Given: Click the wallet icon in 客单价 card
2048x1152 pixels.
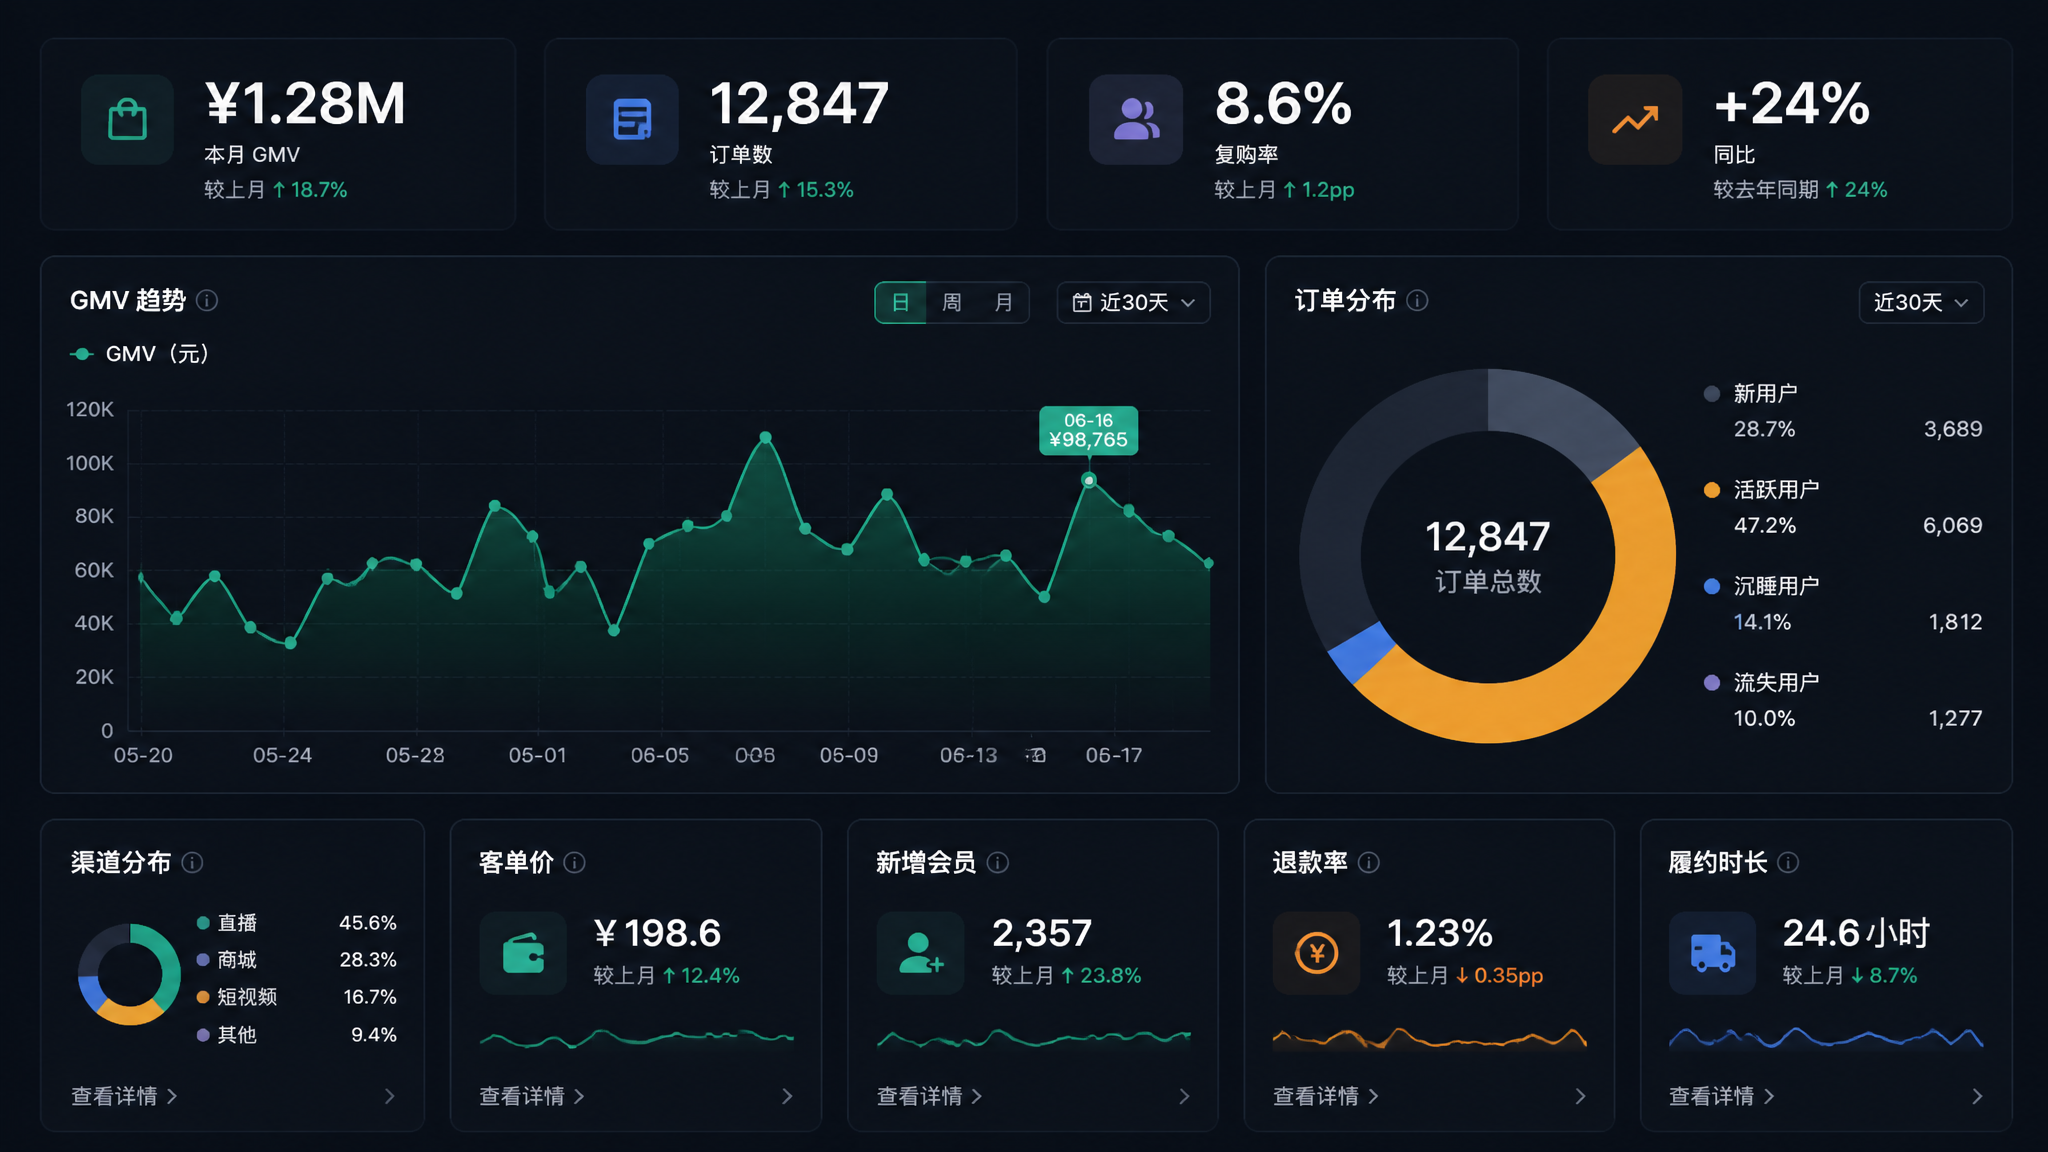Looking at the screenshot, I should point(523,952).
